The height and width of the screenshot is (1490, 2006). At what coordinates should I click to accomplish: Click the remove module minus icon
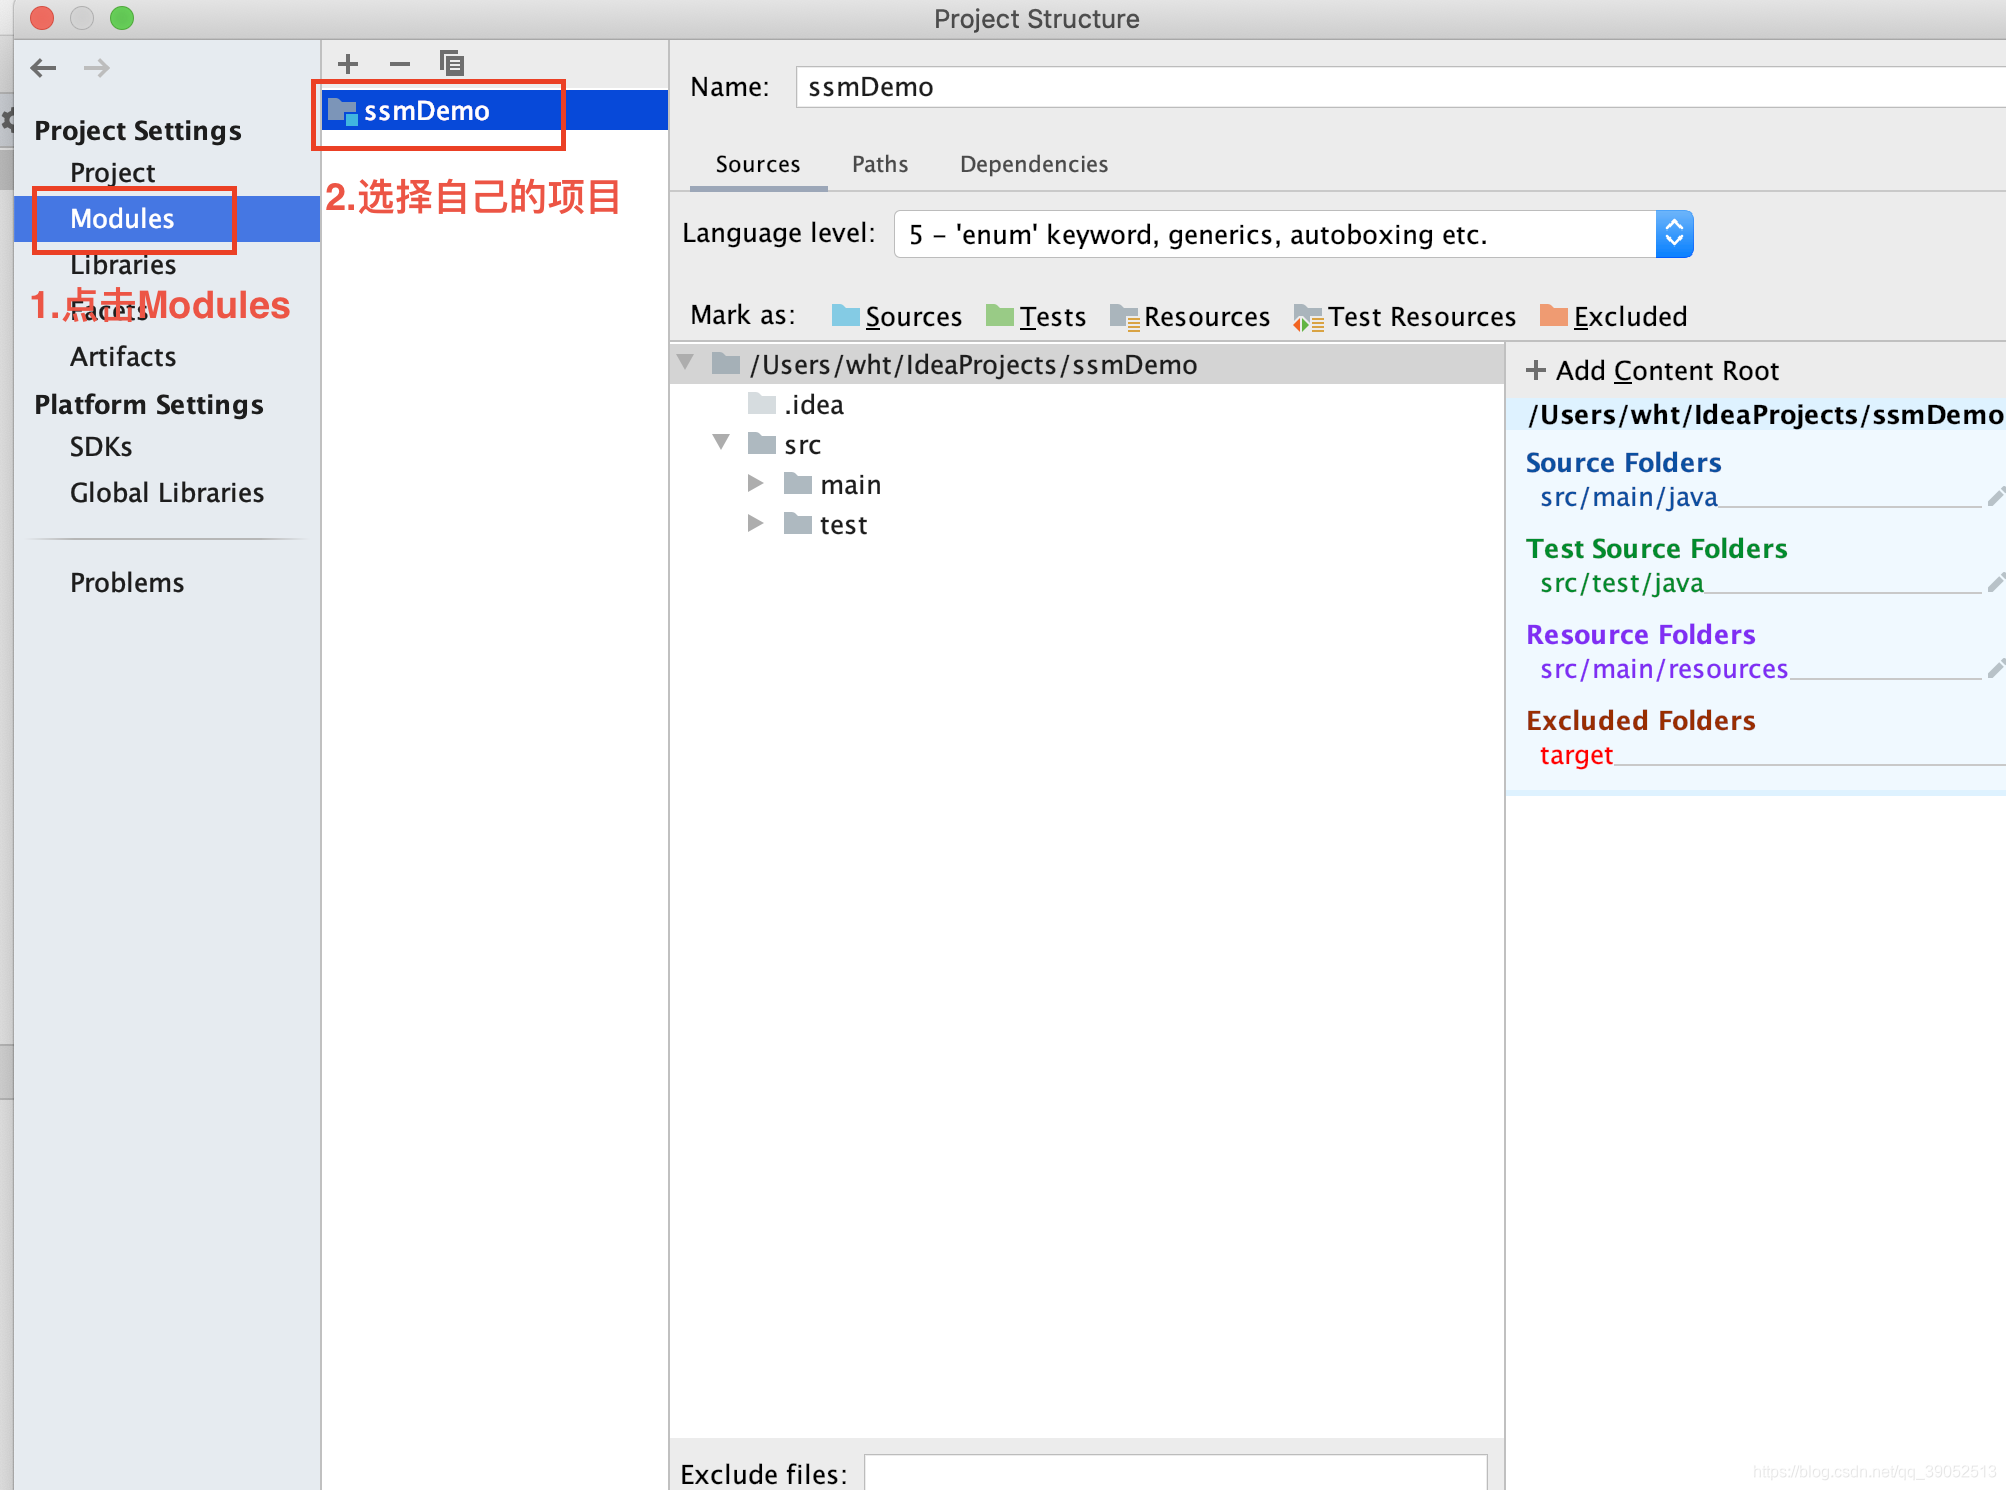(x=400, y=64)
